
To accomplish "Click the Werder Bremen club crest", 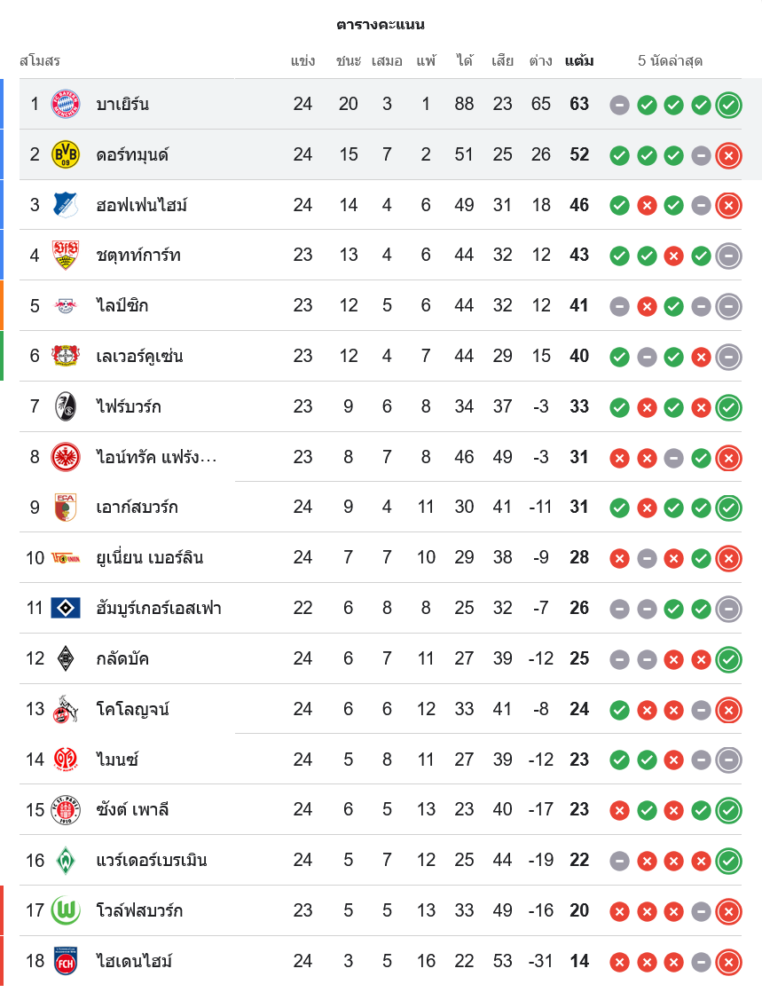I will click(65, 860).
